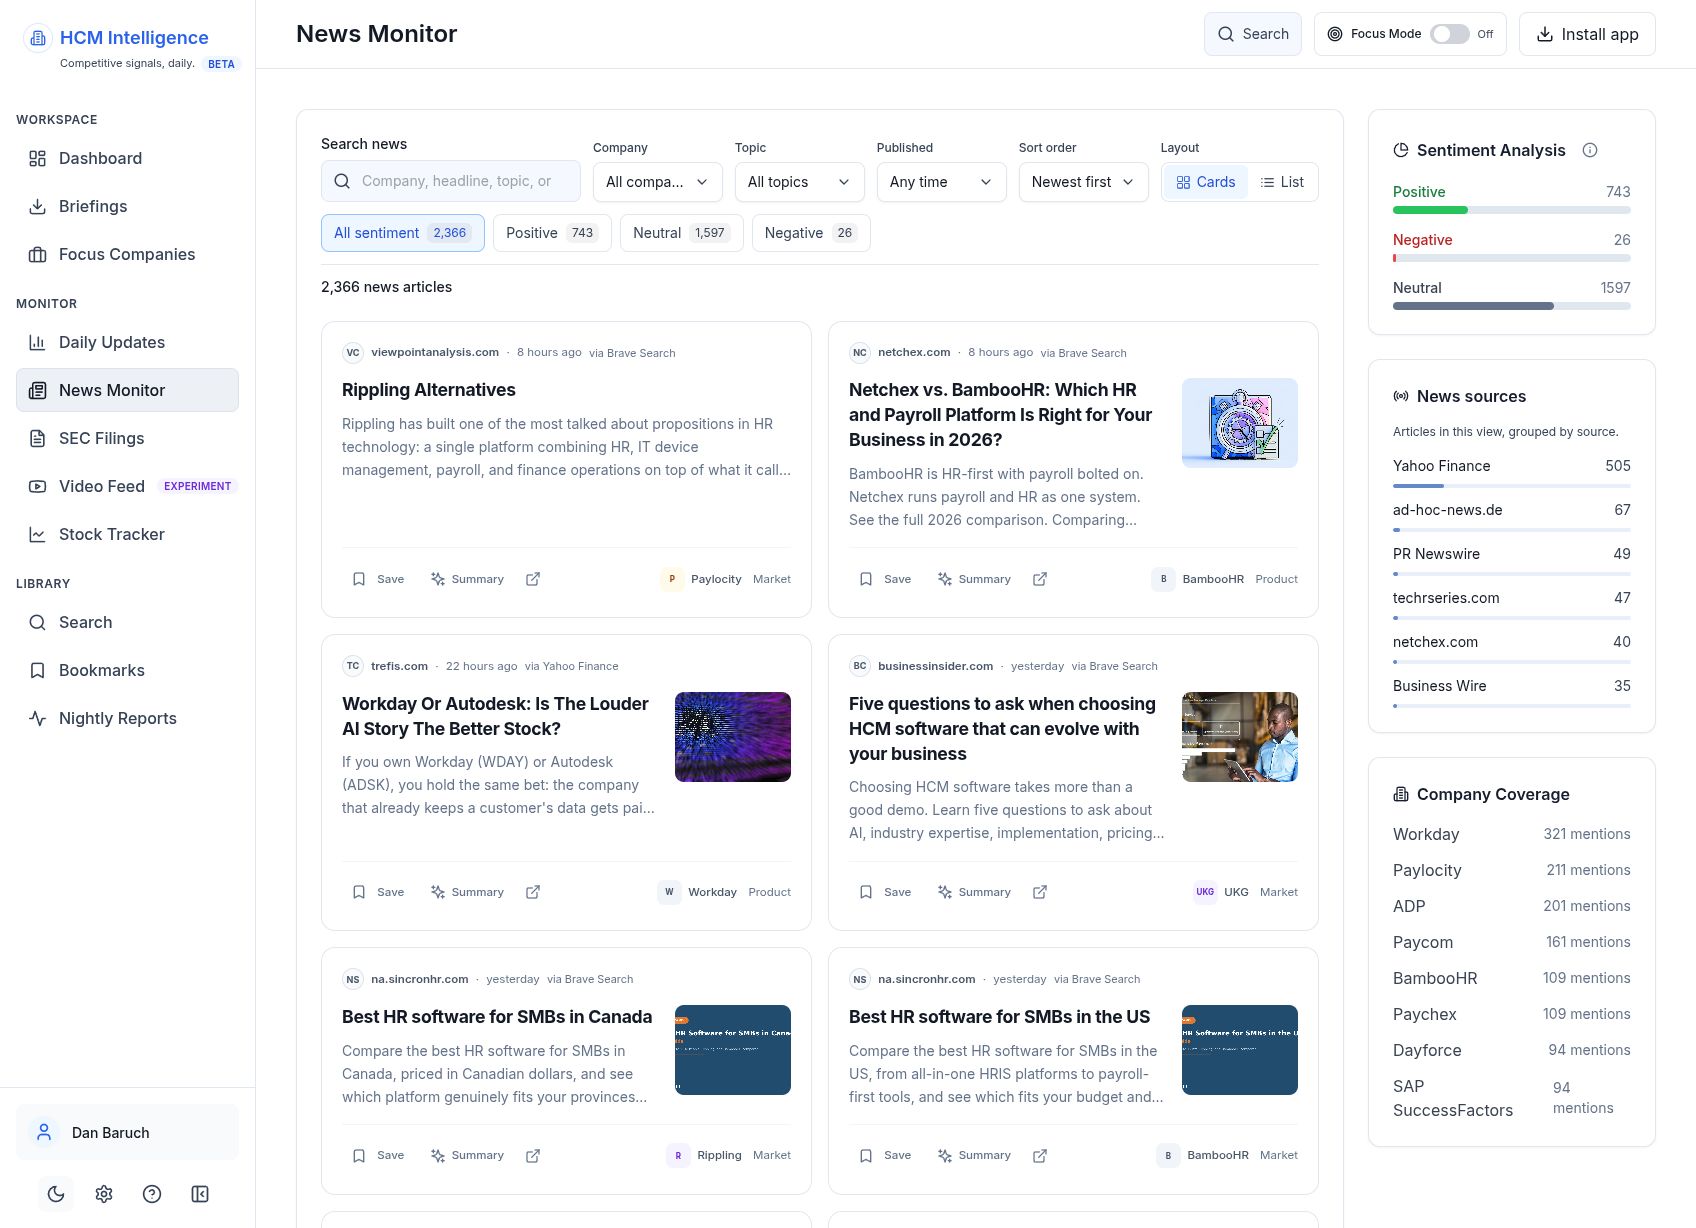Open Netchex vs. BambooHR external link icon
This screenshot has height=1228, width=1696.
pos(1040,579)
